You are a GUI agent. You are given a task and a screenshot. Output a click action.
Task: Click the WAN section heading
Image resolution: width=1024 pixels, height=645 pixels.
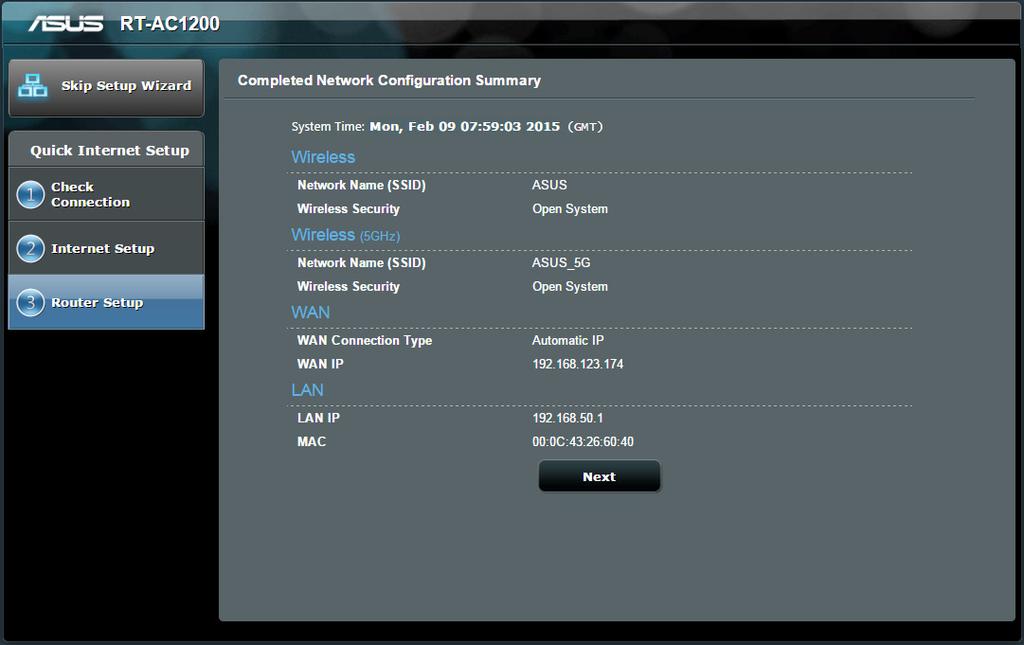[x=310, y=313]
